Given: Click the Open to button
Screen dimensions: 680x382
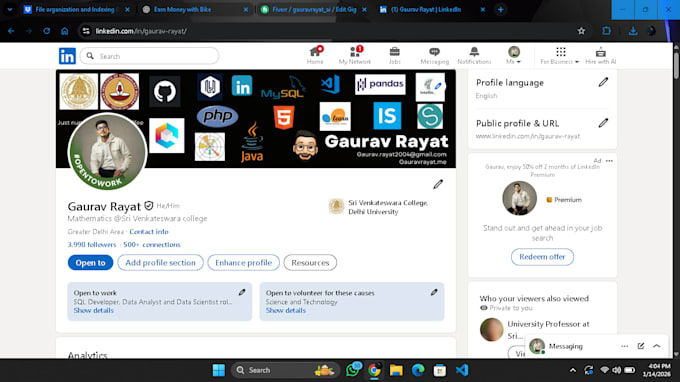Looking at the screenshot, I should (x=90, y=263).
